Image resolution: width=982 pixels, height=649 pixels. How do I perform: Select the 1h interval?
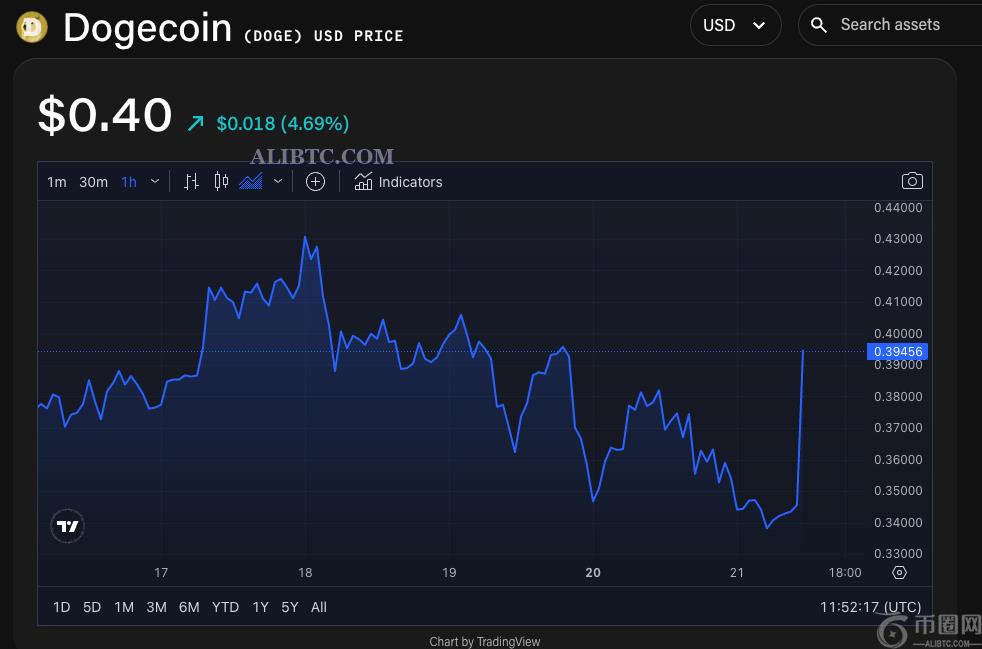[x=129, y=182]
